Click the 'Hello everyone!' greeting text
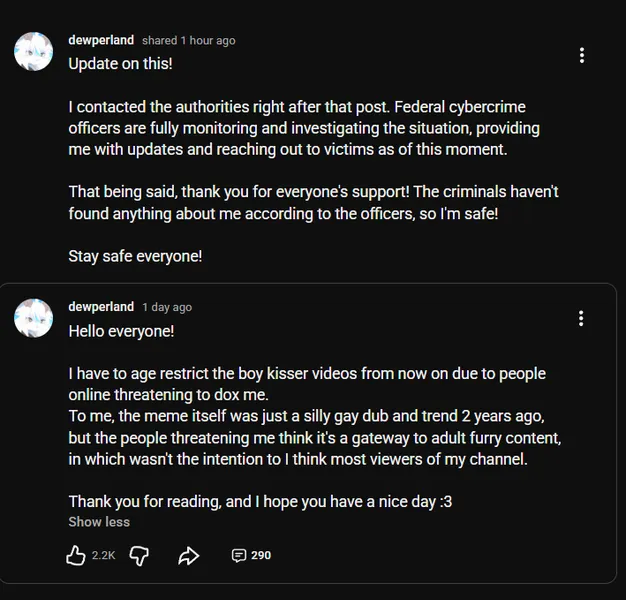Image resolution: width=626 pixels, height=600 pixels. point(121,330)
